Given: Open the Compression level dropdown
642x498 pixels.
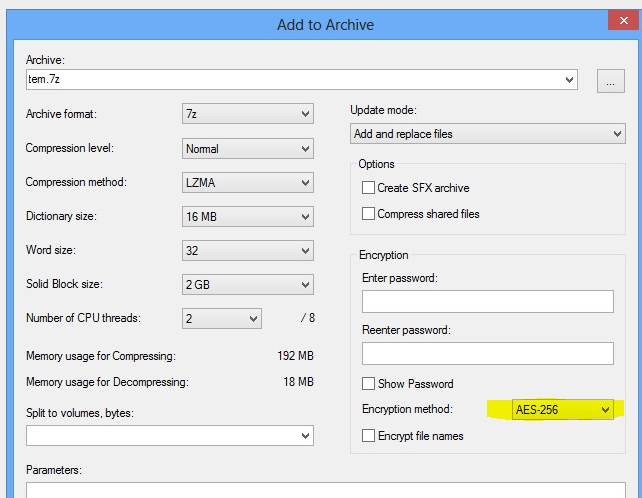Looking at the screenshot, I should [248, 149].
